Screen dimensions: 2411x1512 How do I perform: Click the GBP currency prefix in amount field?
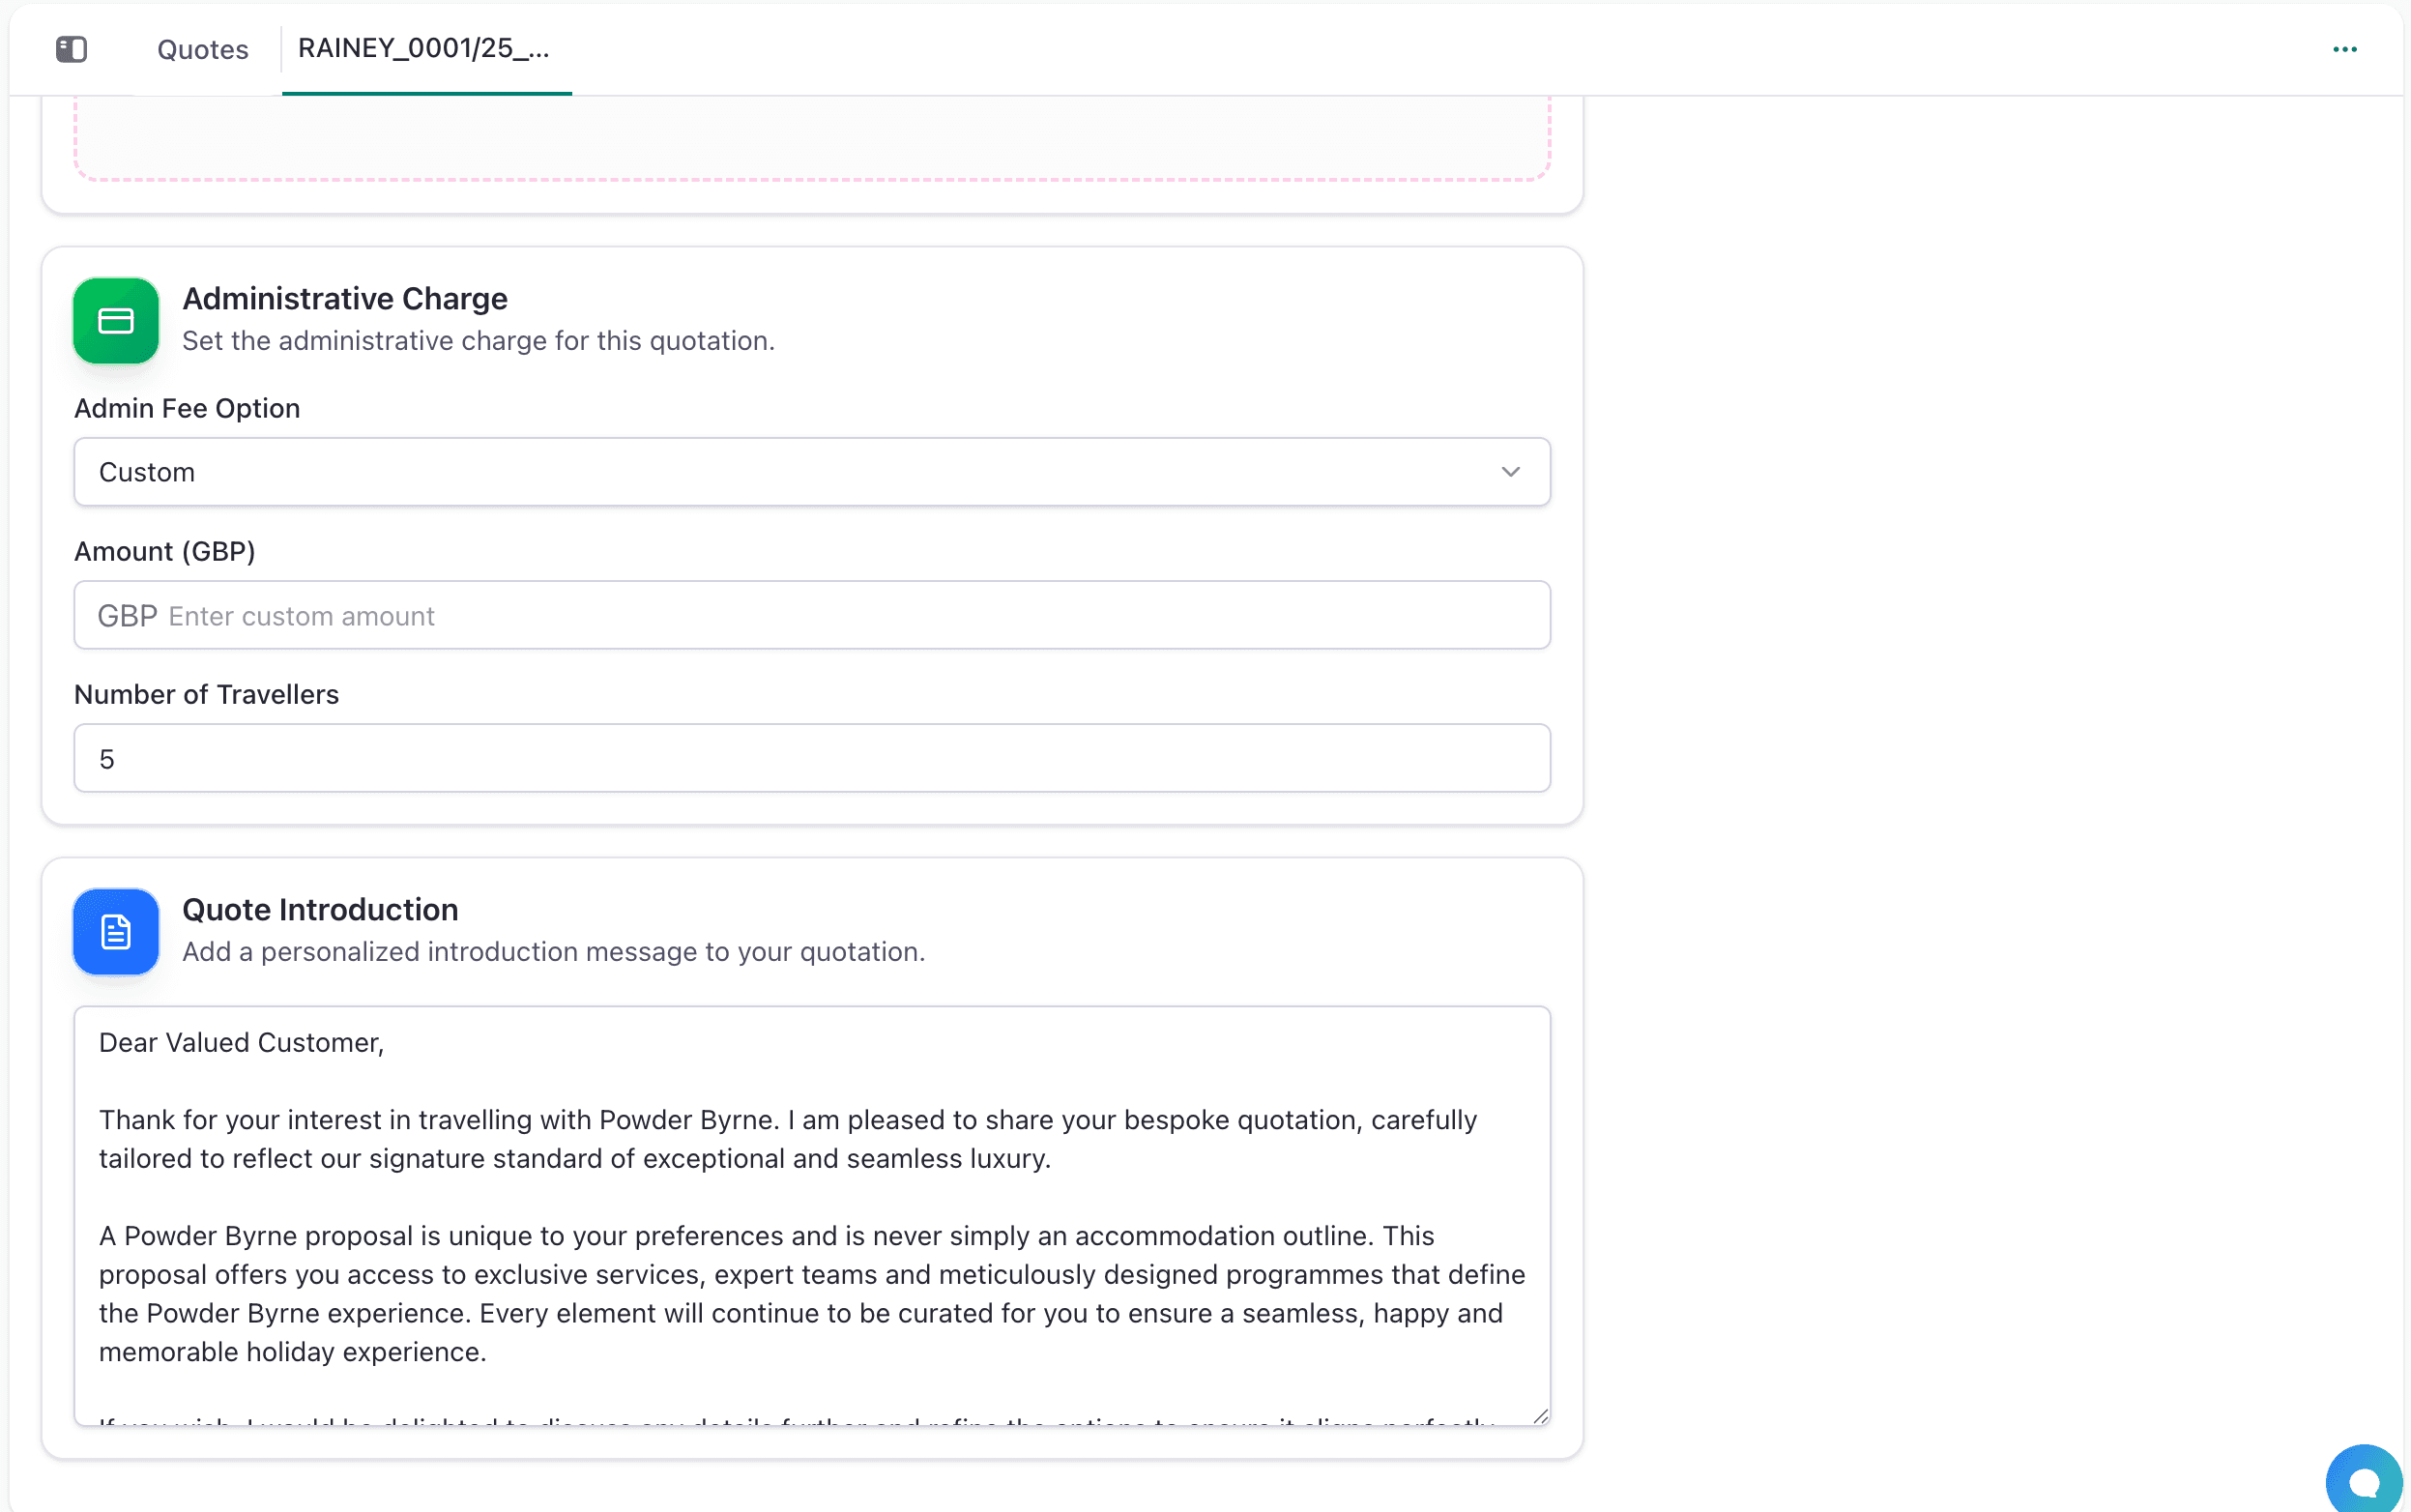[127, 616]
